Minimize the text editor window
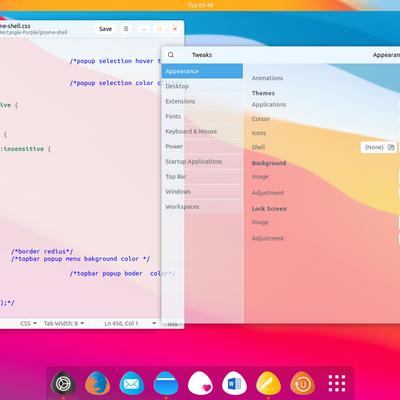 [144, 29]
